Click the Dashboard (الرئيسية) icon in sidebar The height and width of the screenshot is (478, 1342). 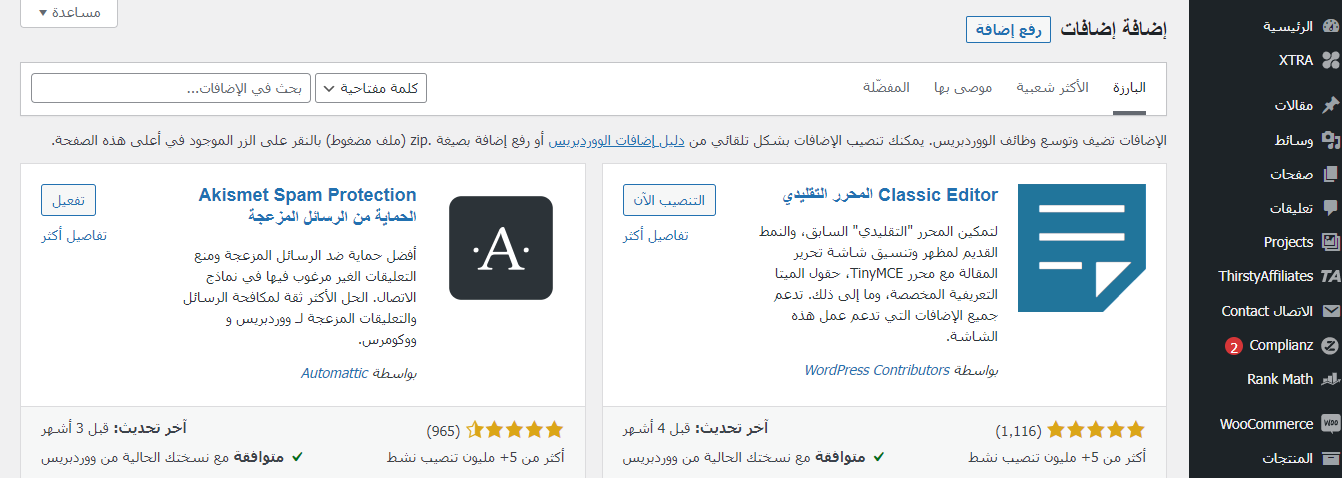click(1330, 27)
